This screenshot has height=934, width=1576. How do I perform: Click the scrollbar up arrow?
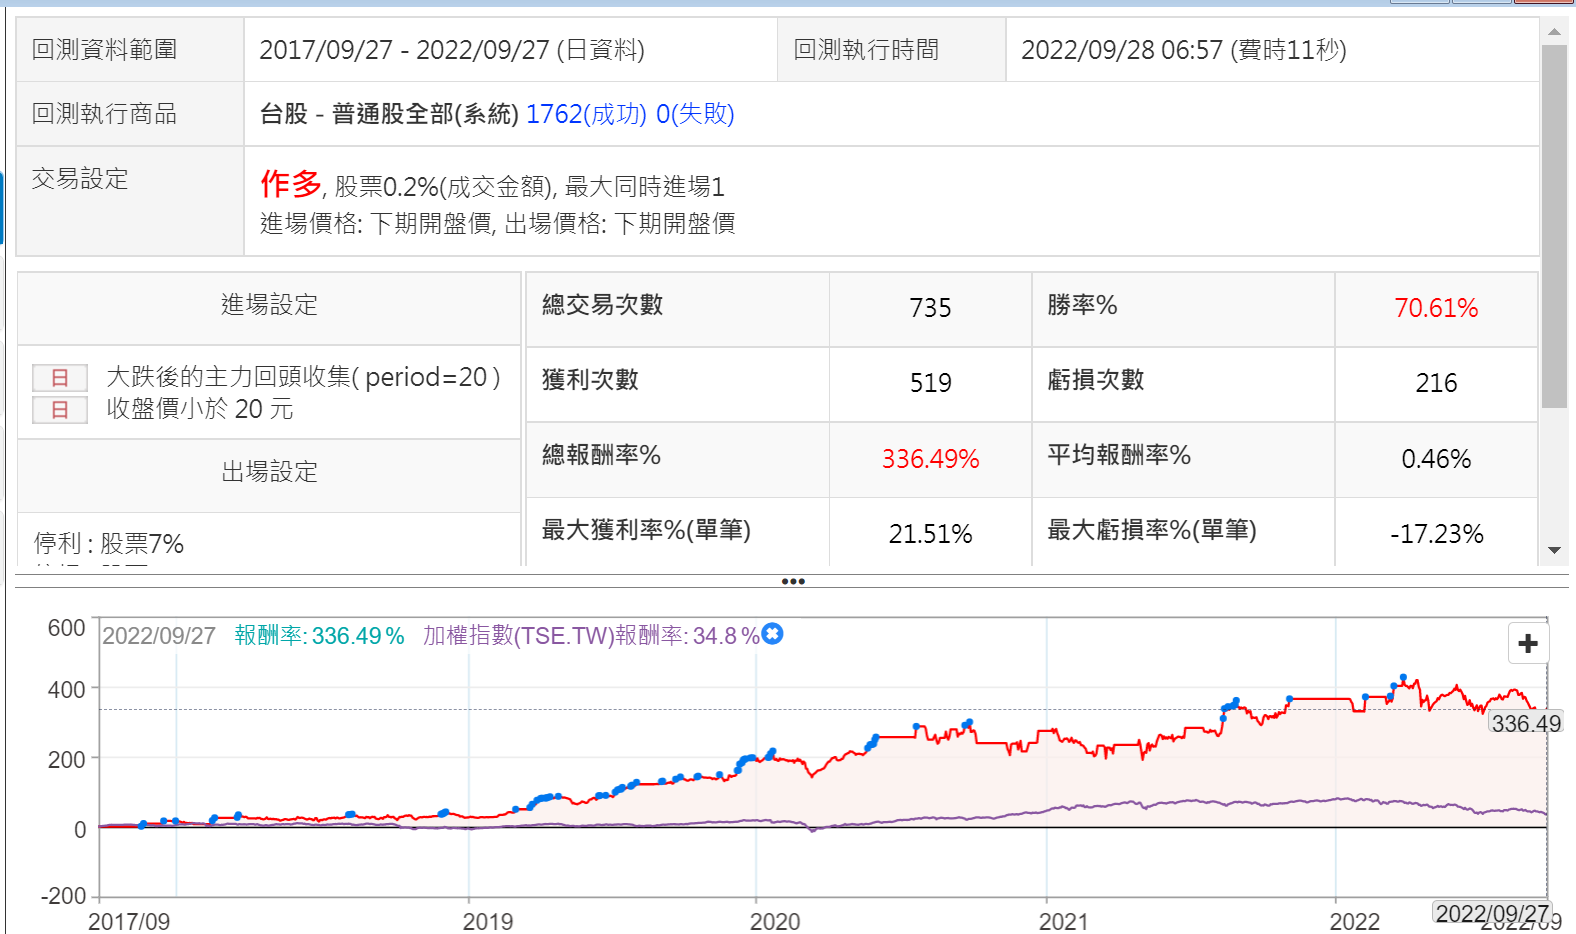(1554, 32)
